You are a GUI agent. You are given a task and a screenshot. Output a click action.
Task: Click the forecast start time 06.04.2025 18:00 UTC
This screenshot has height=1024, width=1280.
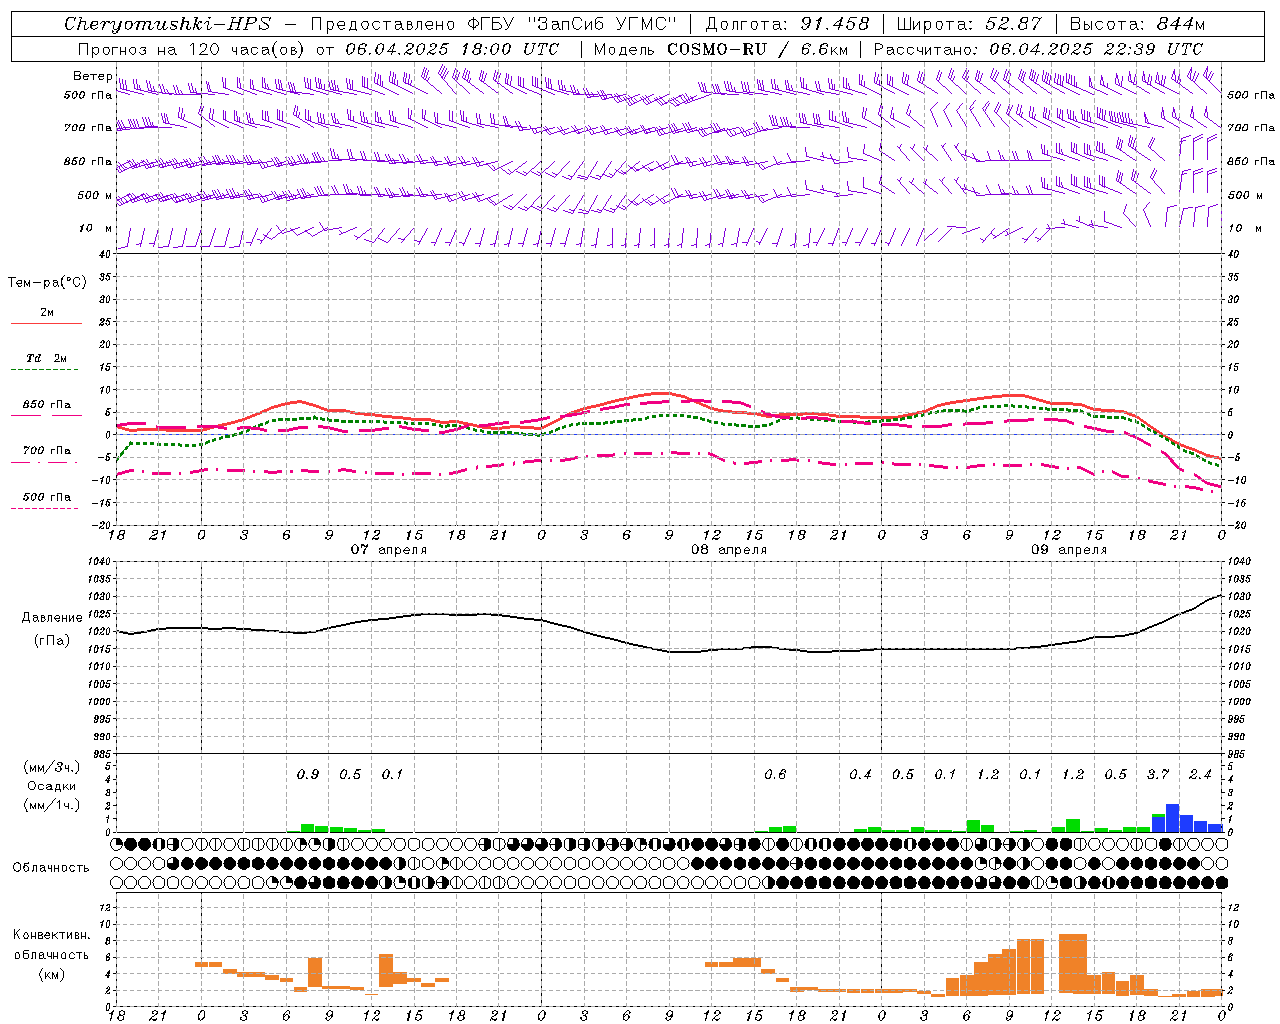(x=452, y=49)
